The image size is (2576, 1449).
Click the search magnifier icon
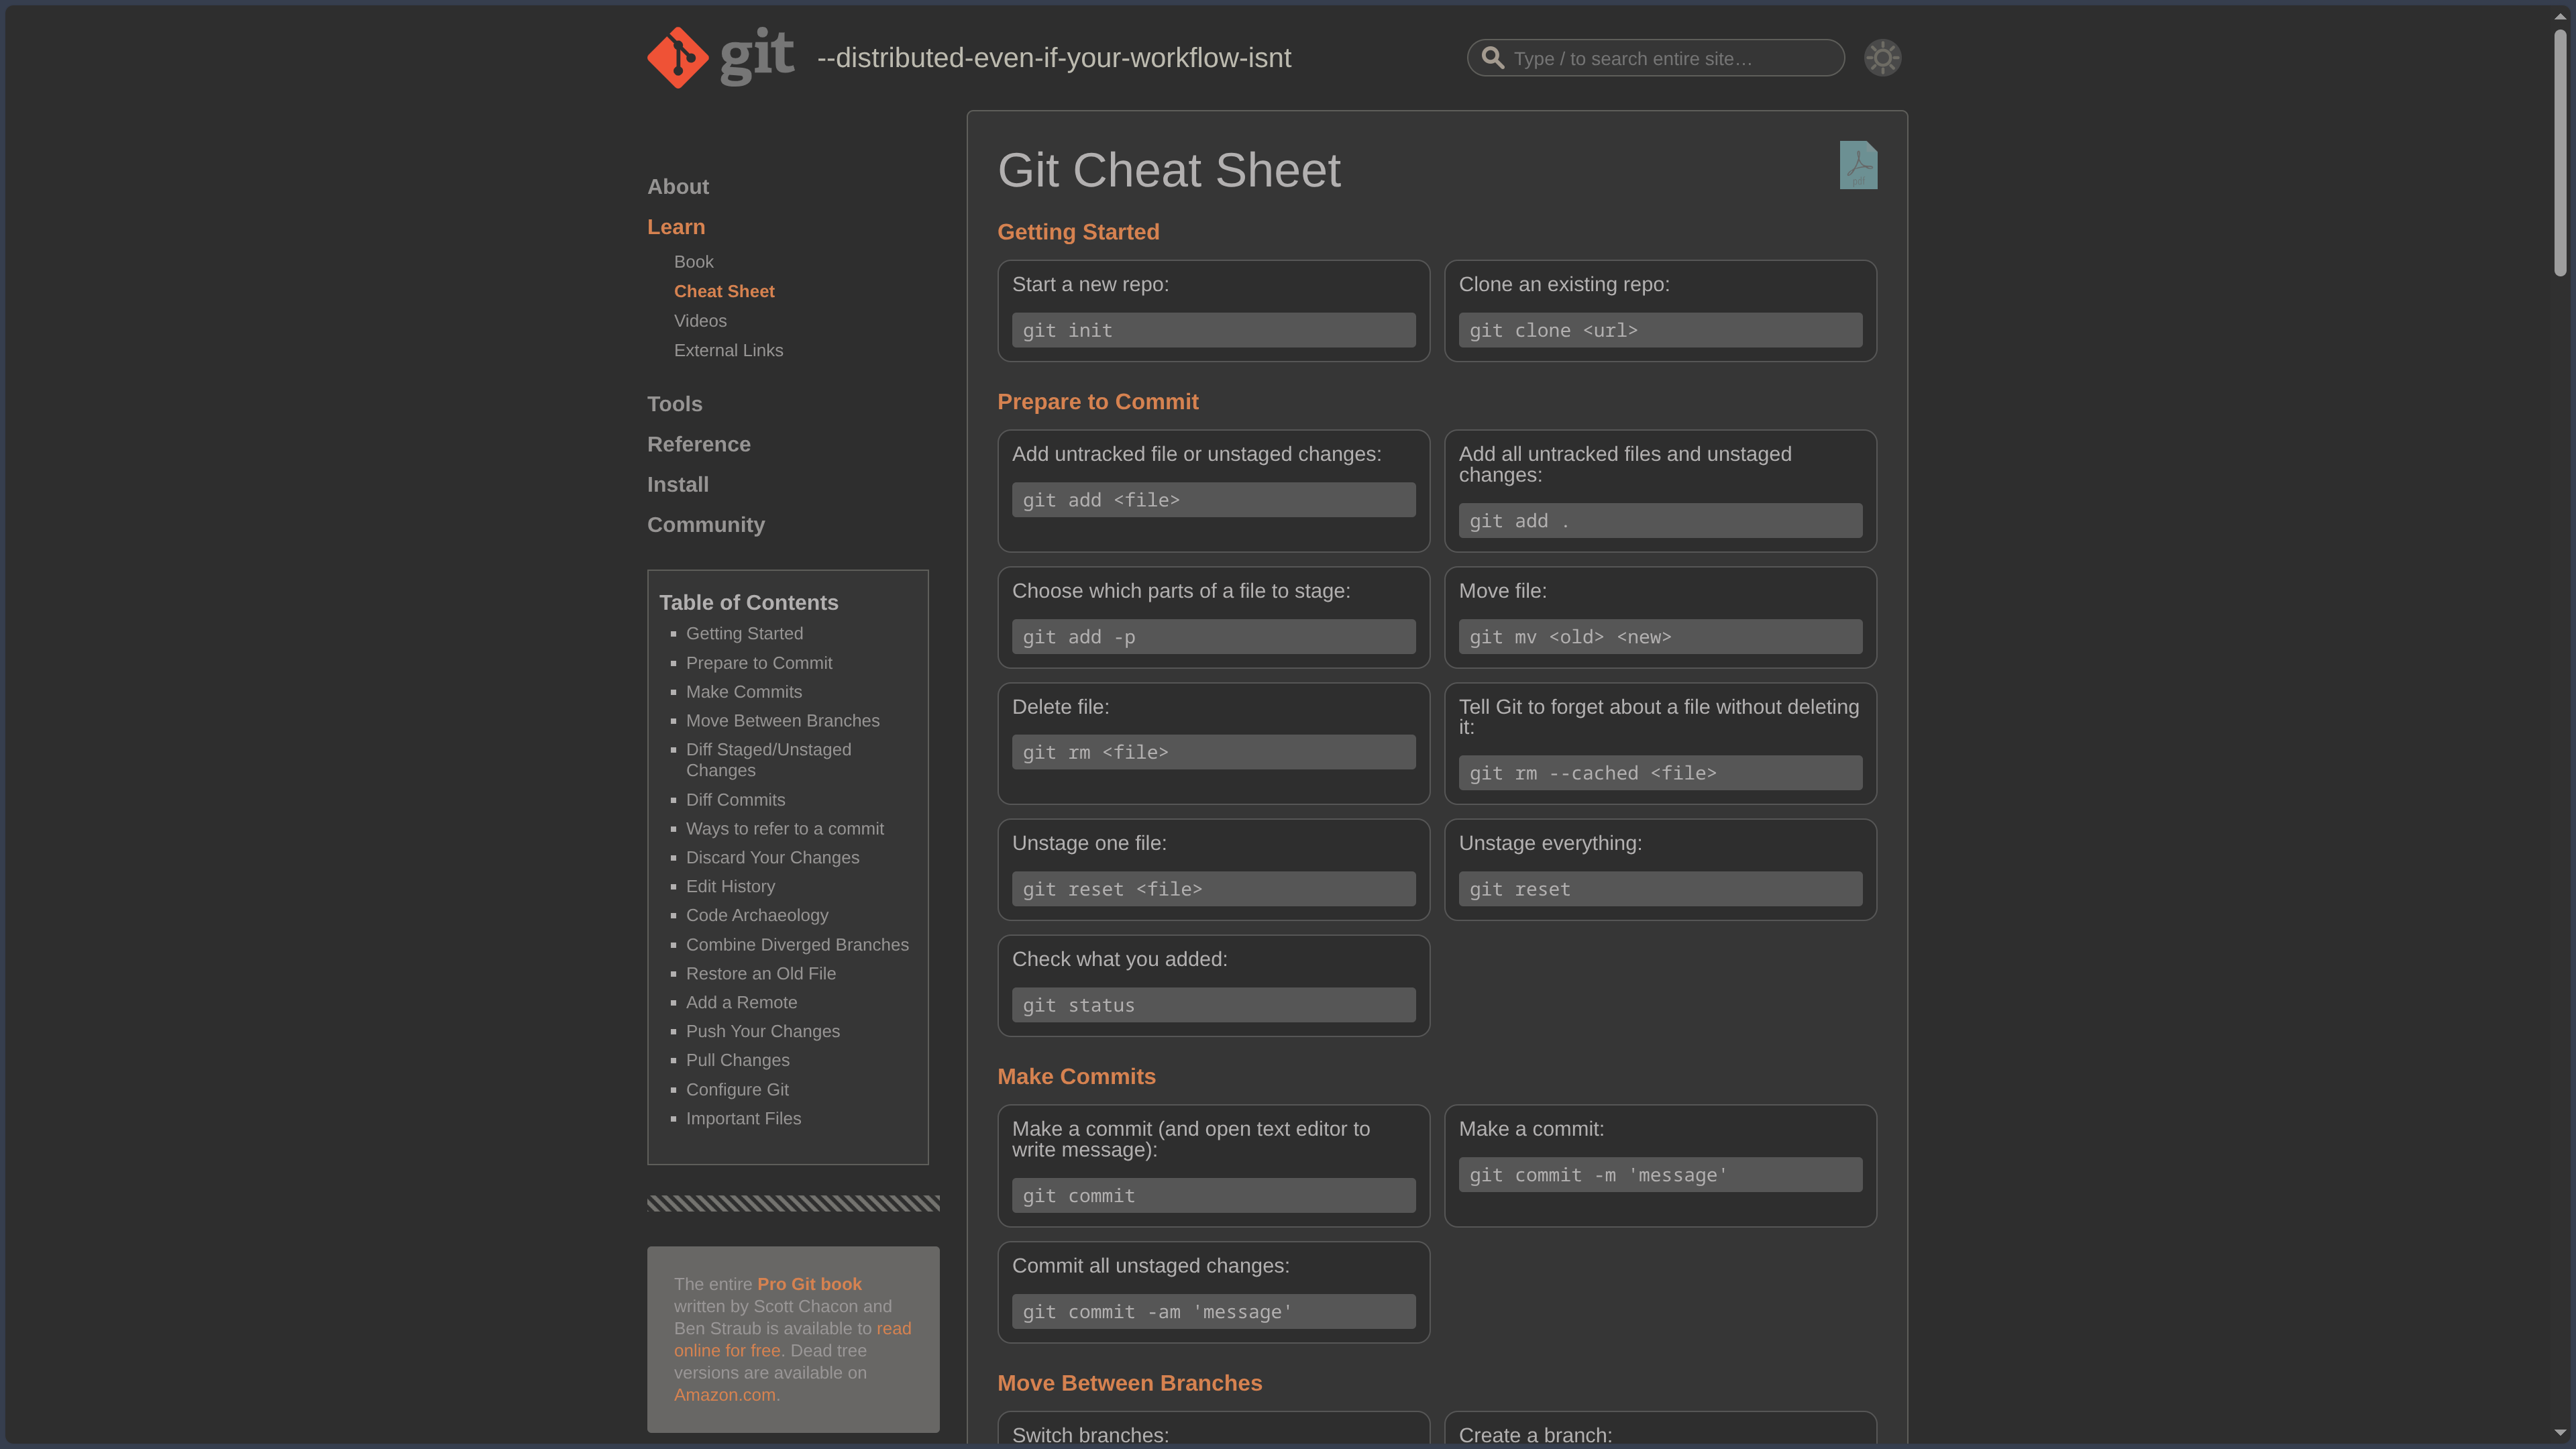click(x=1492, y=58)
